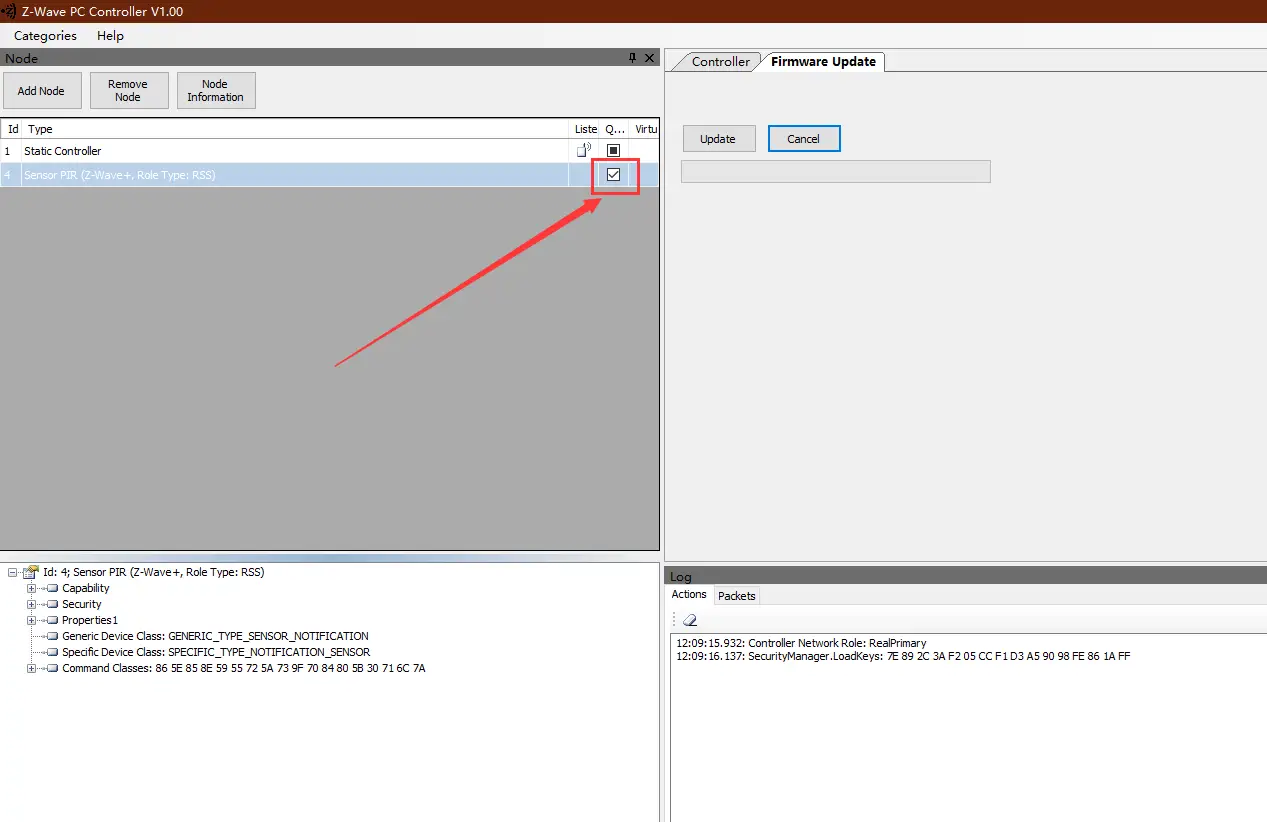Toggle checkbox in Static Controller row
The image size is (1267, 822).
point(614,151)
